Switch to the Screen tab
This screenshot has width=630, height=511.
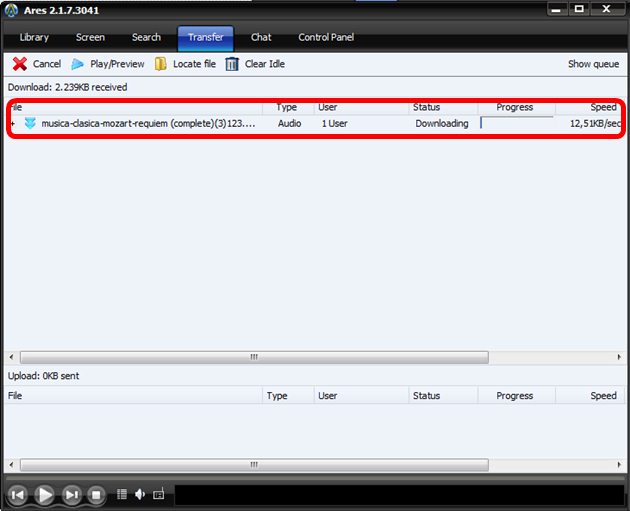point(90,37)
